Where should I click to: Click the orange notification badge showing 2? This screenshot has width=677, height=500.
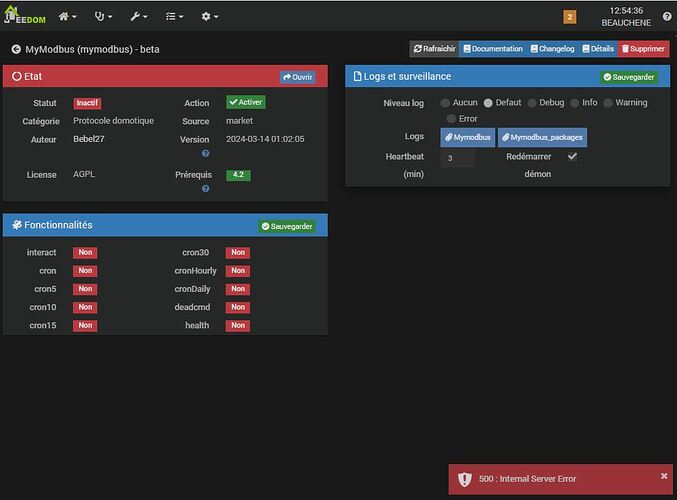tap(570, 17)
